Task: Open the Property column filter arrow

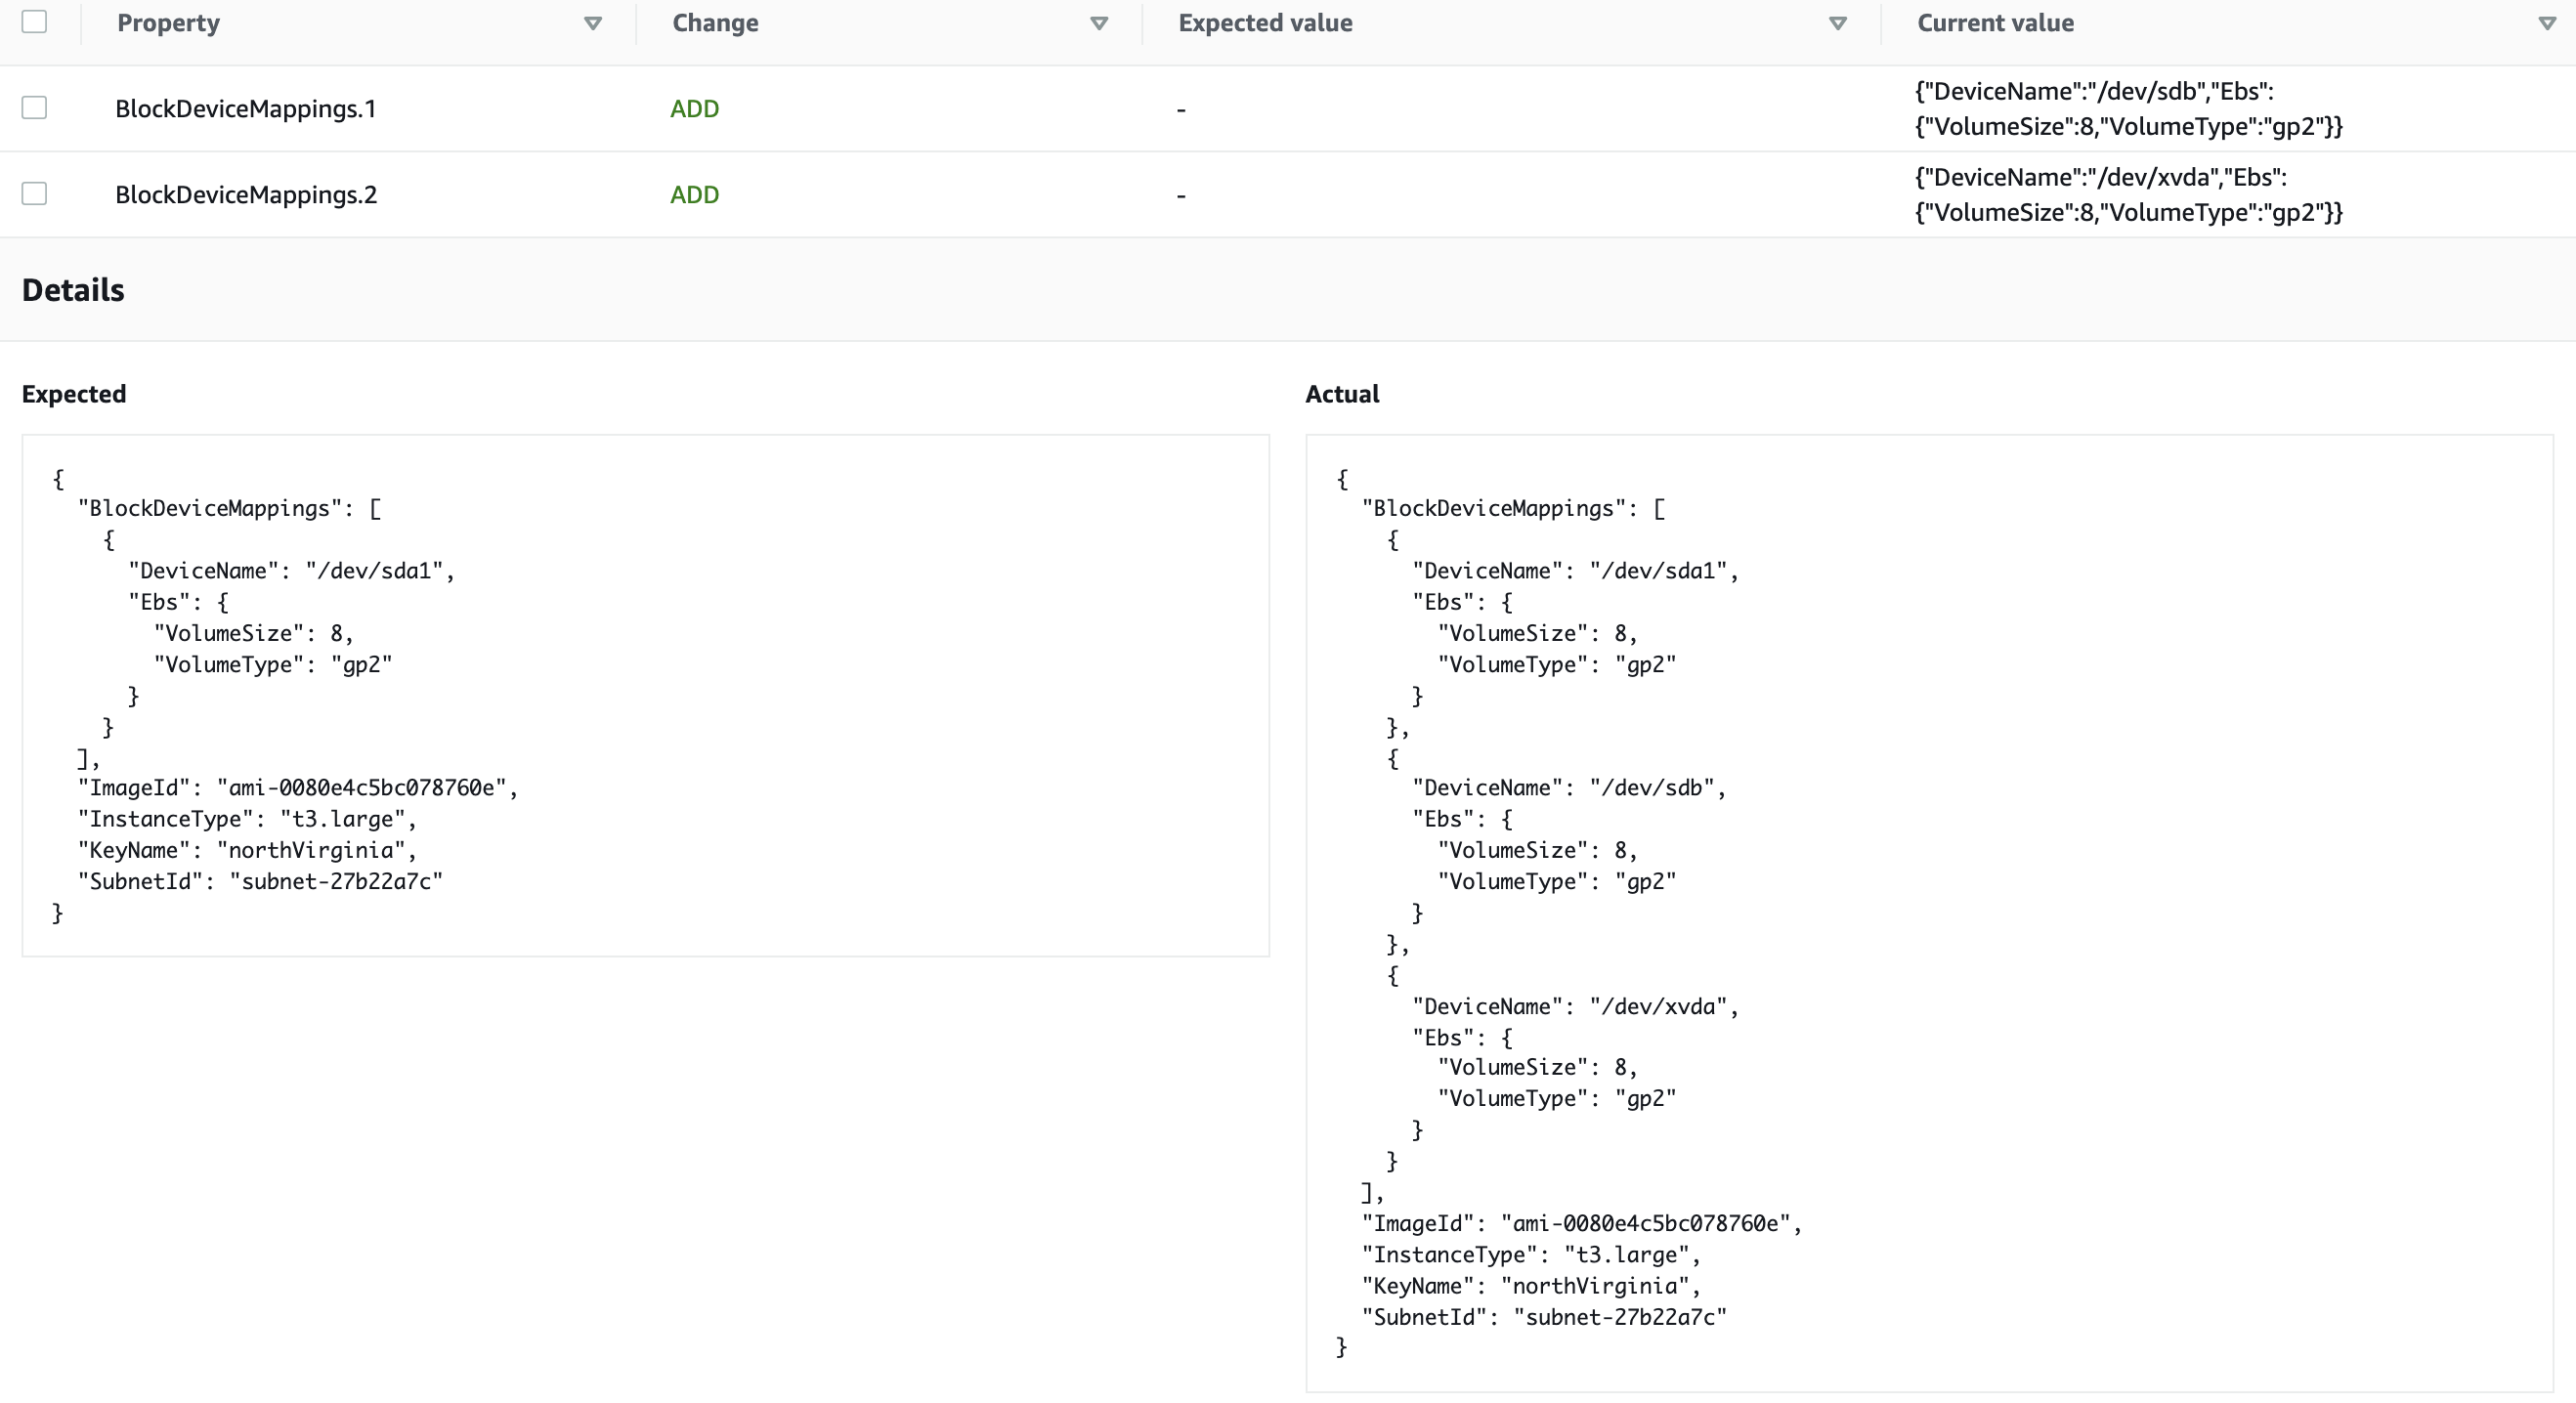Action: pyautogui.click(x=592, y=23)
